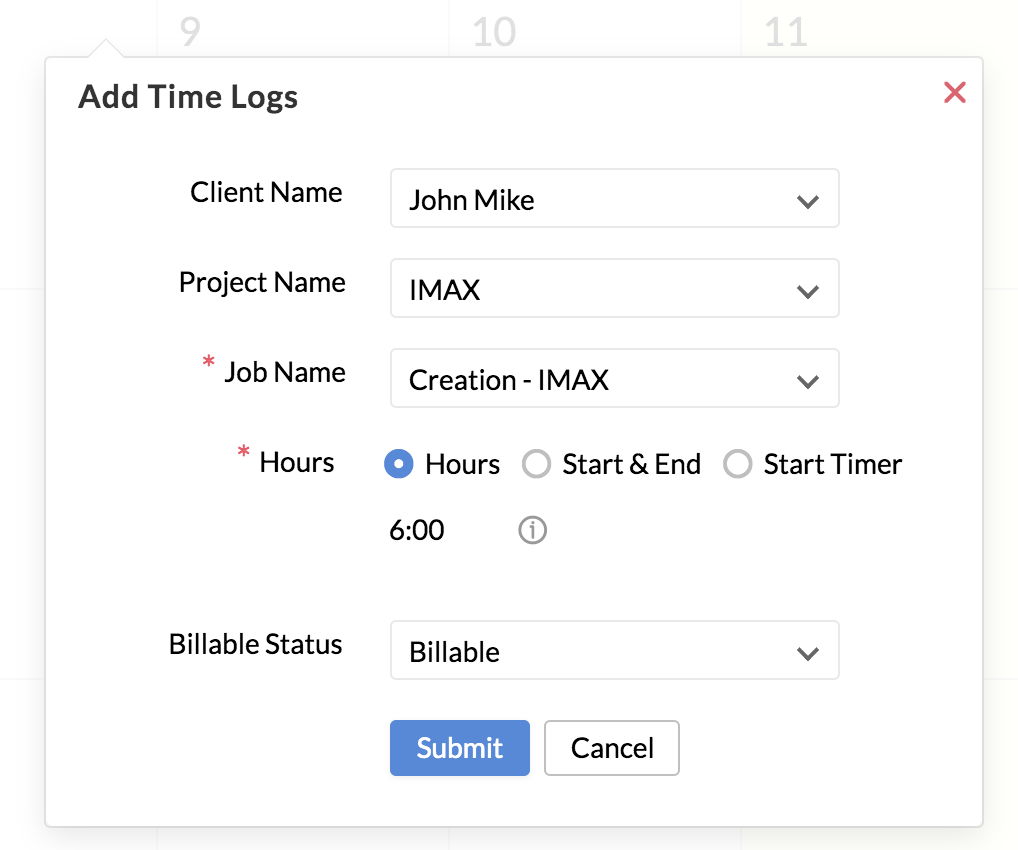Open the Job Name dropdown
This screenshot has height=850, width=1018.
pos(614,379)
